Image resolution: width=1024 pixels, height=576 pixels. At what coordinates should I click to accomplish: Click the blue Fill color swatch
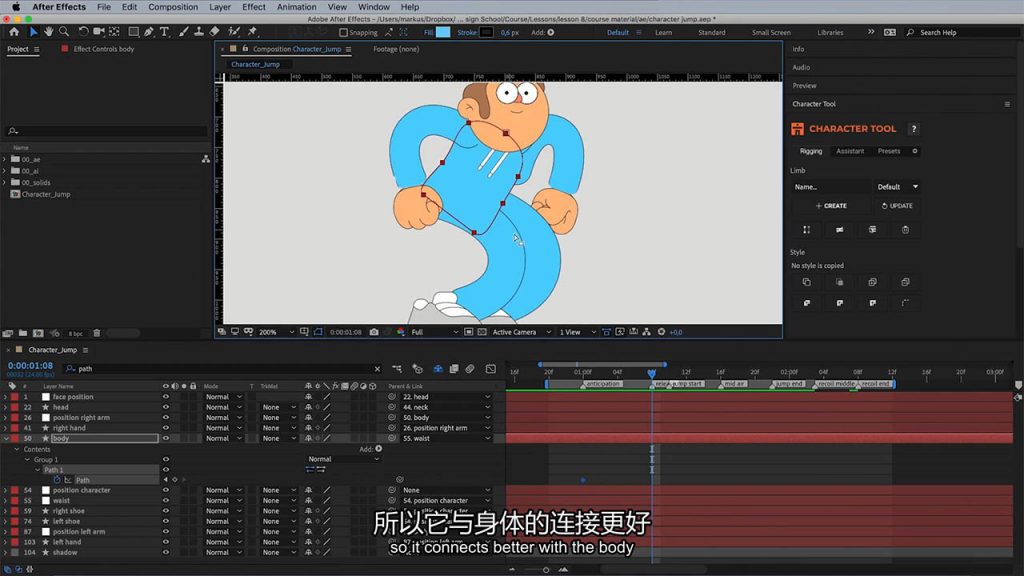coord(443,32)
